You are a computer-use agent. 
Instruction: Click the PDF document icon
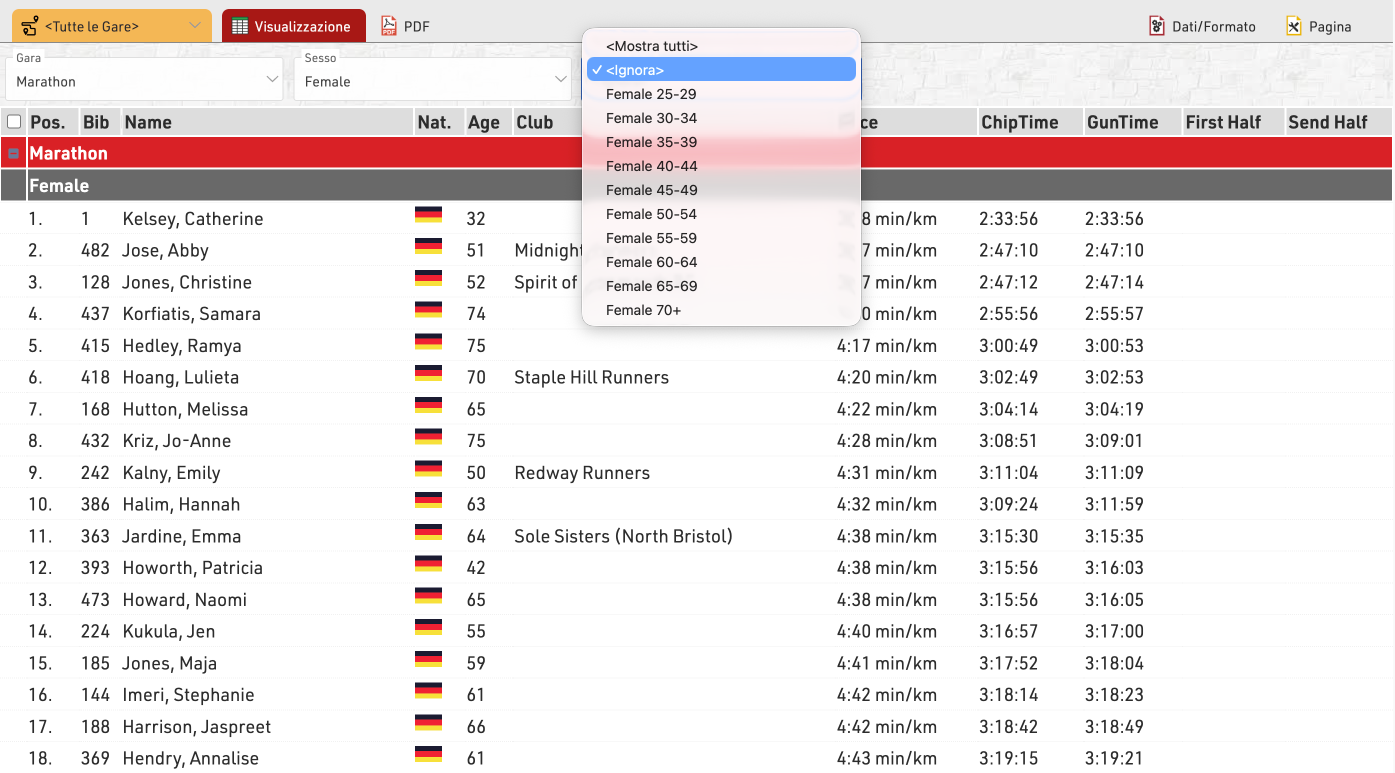pos(389,26)
